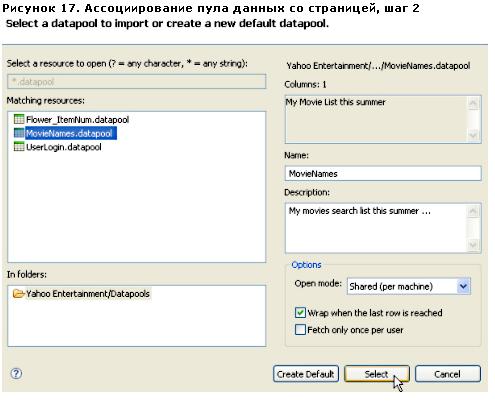Click the UserLogin.datapool table icon
The height and width of the screenshot is (401, 495).
click(x=19, y=147)
